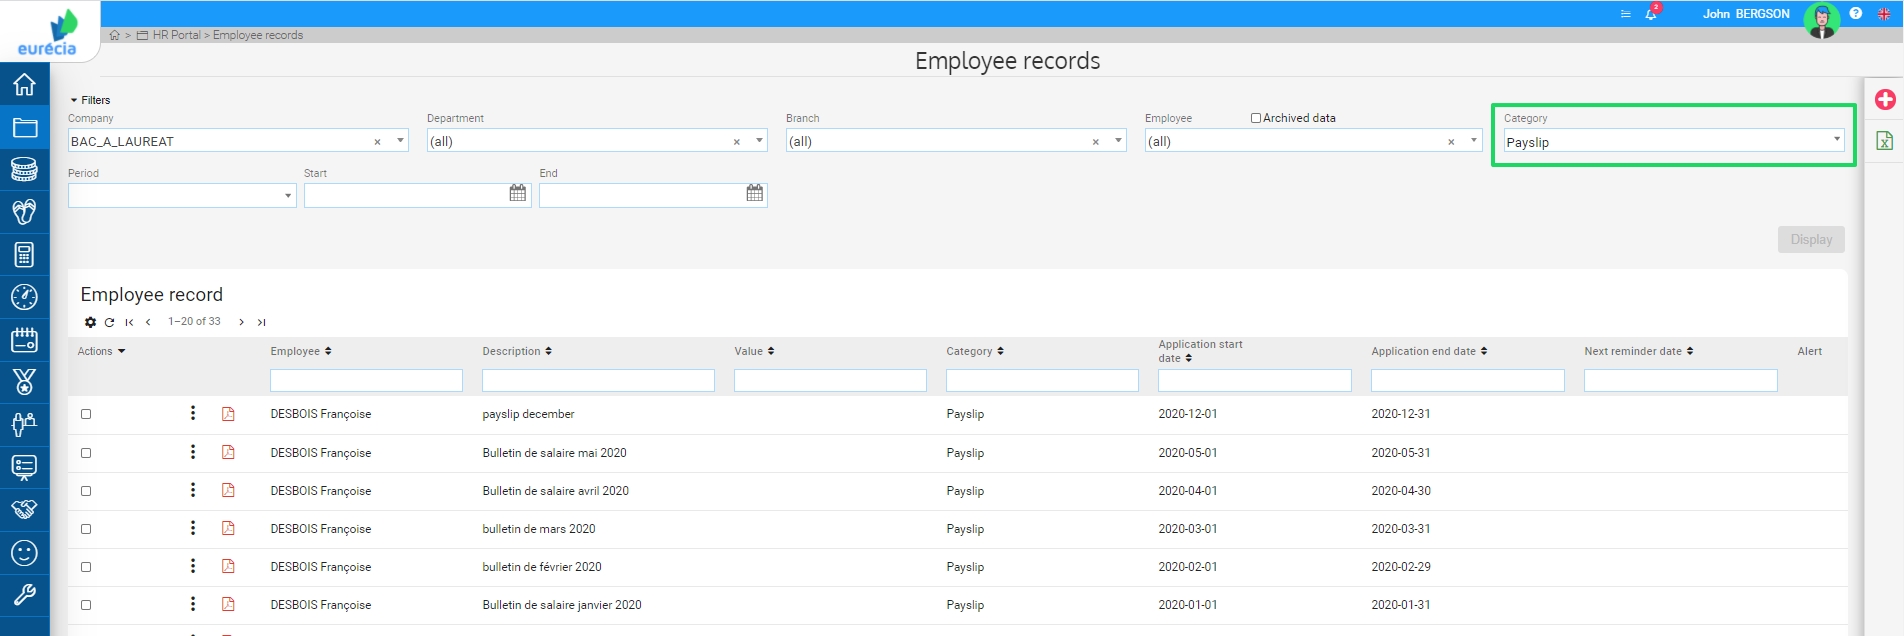Open the calendar planning sidebar icon
This screenshot has height=636, width=1904.
pyautogui.click(x=24, y=340)
